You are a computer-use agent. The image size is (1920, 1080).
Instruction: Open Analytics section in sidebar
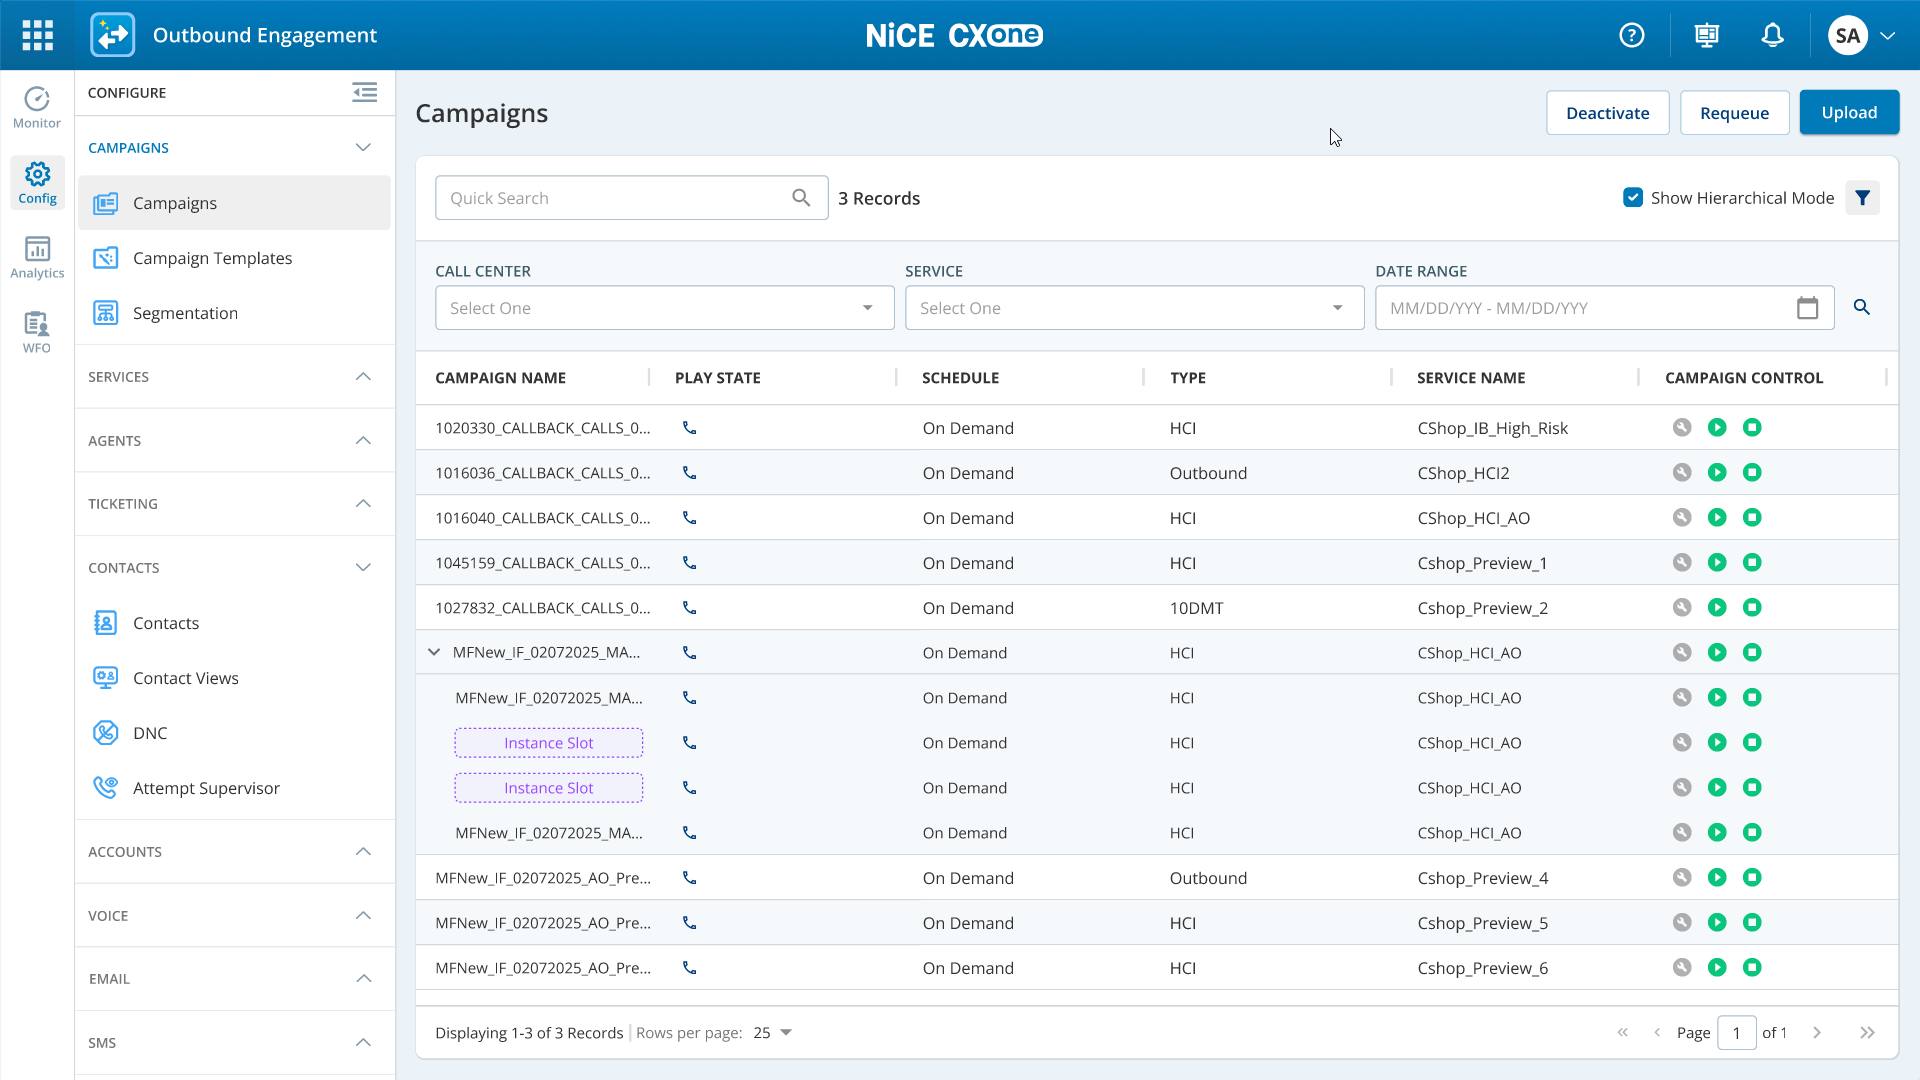[37, 258]
